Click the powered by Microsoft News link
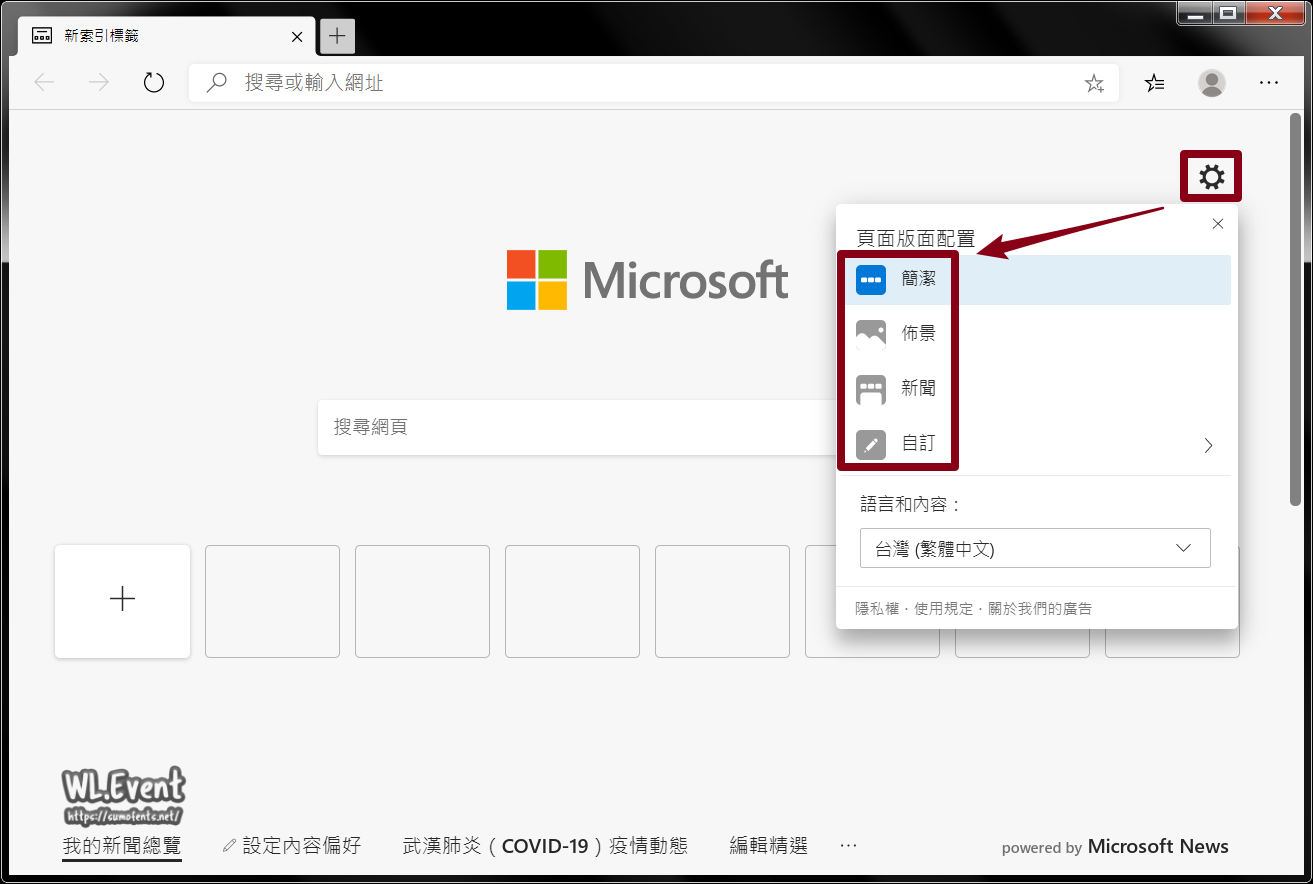1313x884 pixels. pyautogui.click(x=1115, y=847)
